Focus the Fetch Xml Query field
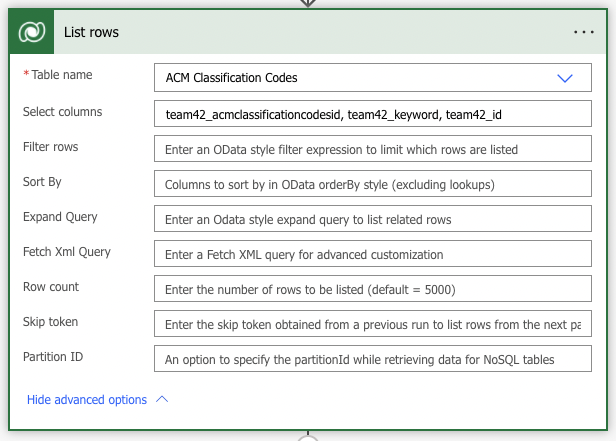The image size is (616, 441). (x=373, y=254)
